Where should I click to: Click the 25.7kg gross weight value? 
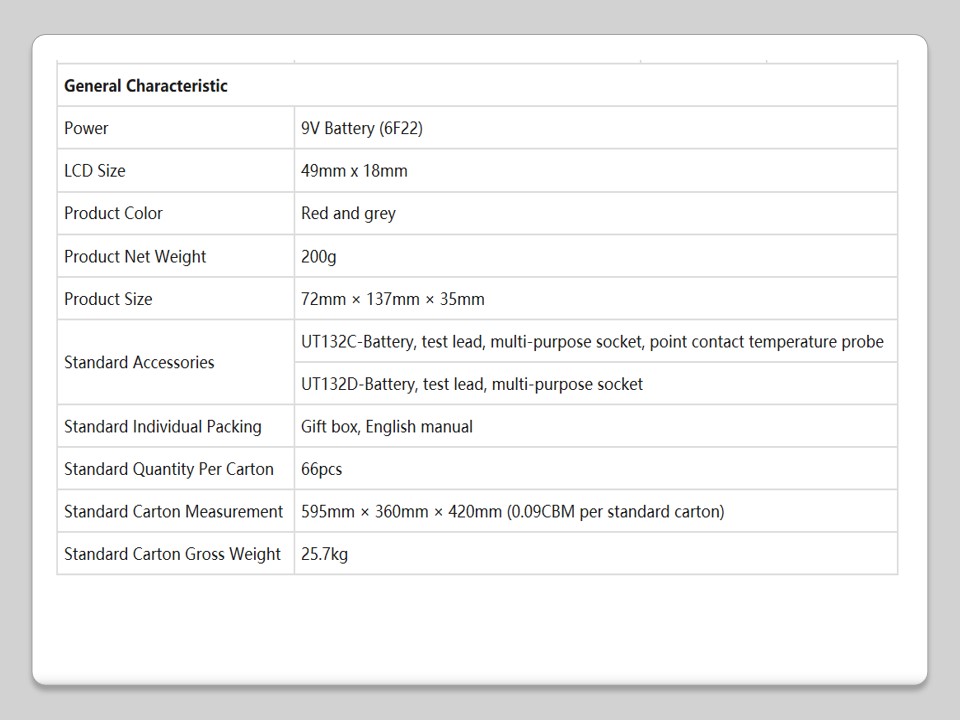click(x=325, y=554)
